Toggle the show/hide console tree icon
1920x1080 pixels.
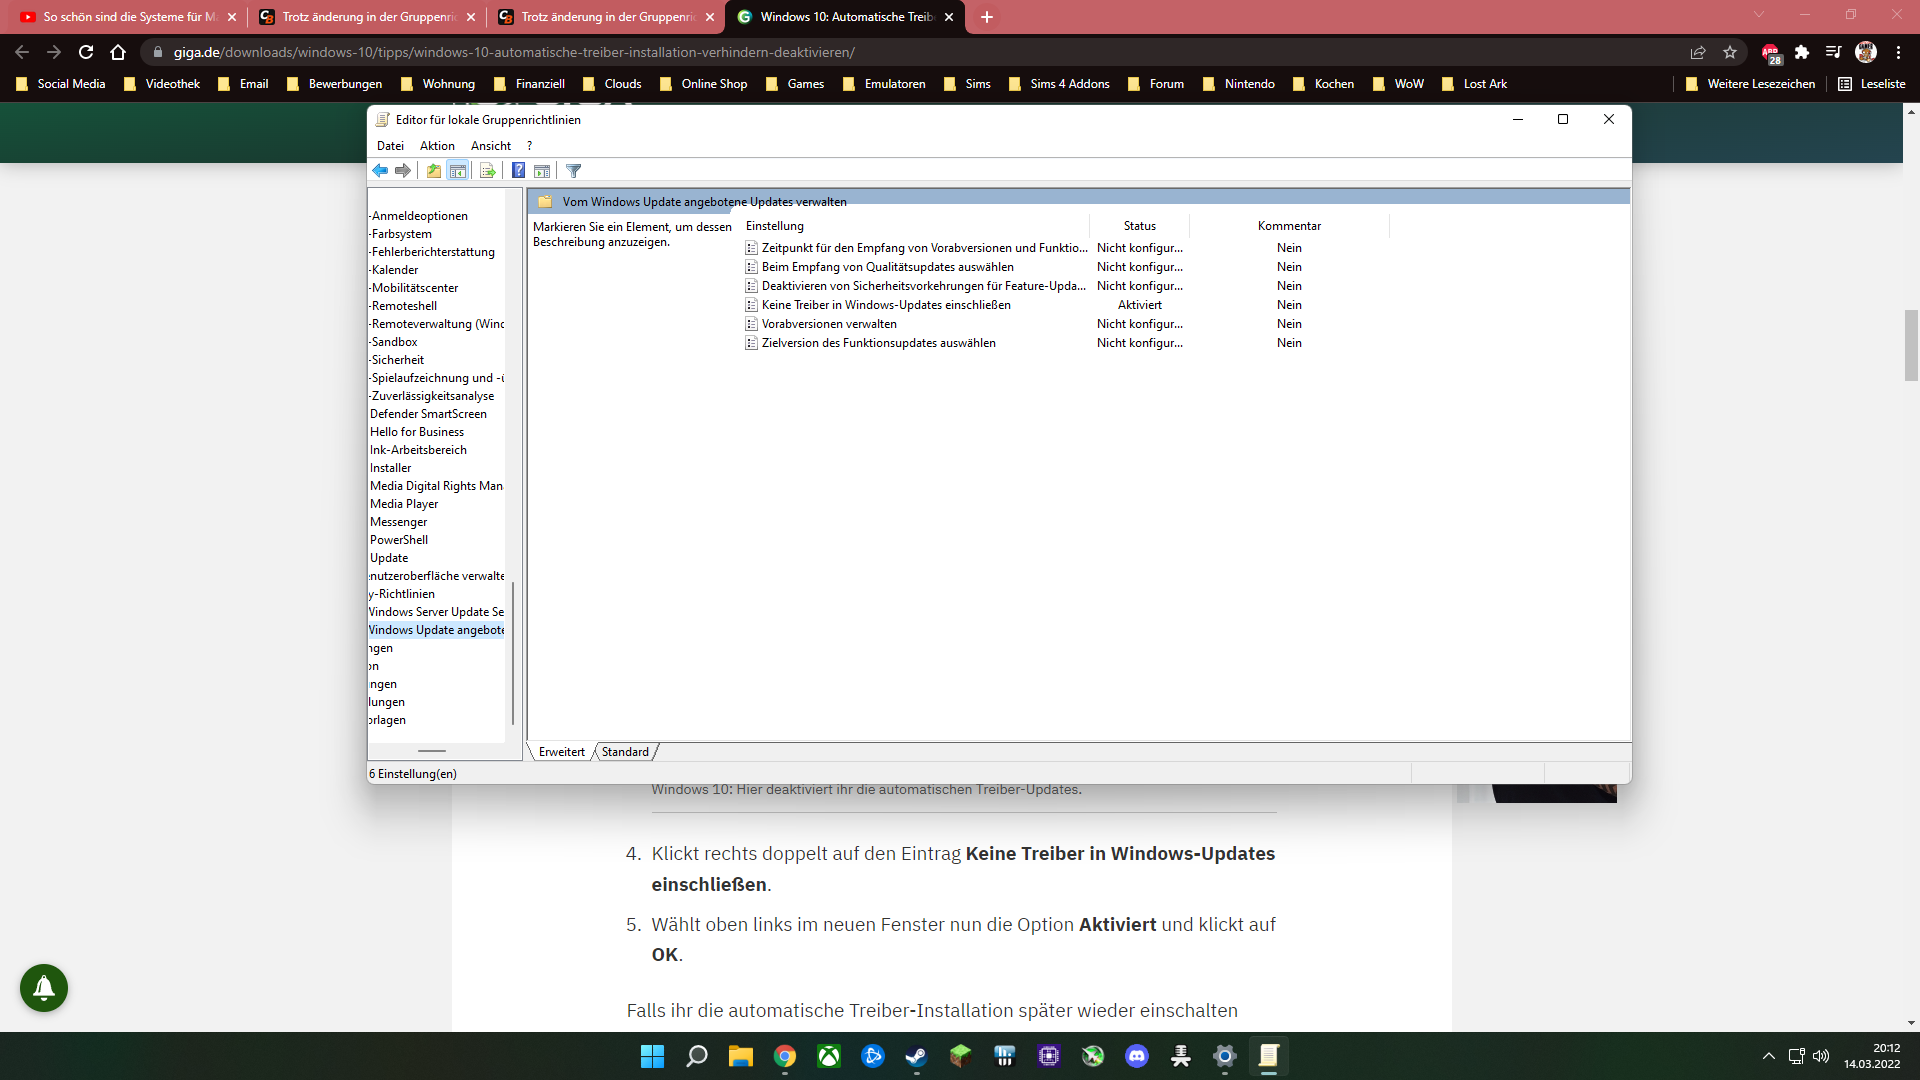click(x=458, y=171)
